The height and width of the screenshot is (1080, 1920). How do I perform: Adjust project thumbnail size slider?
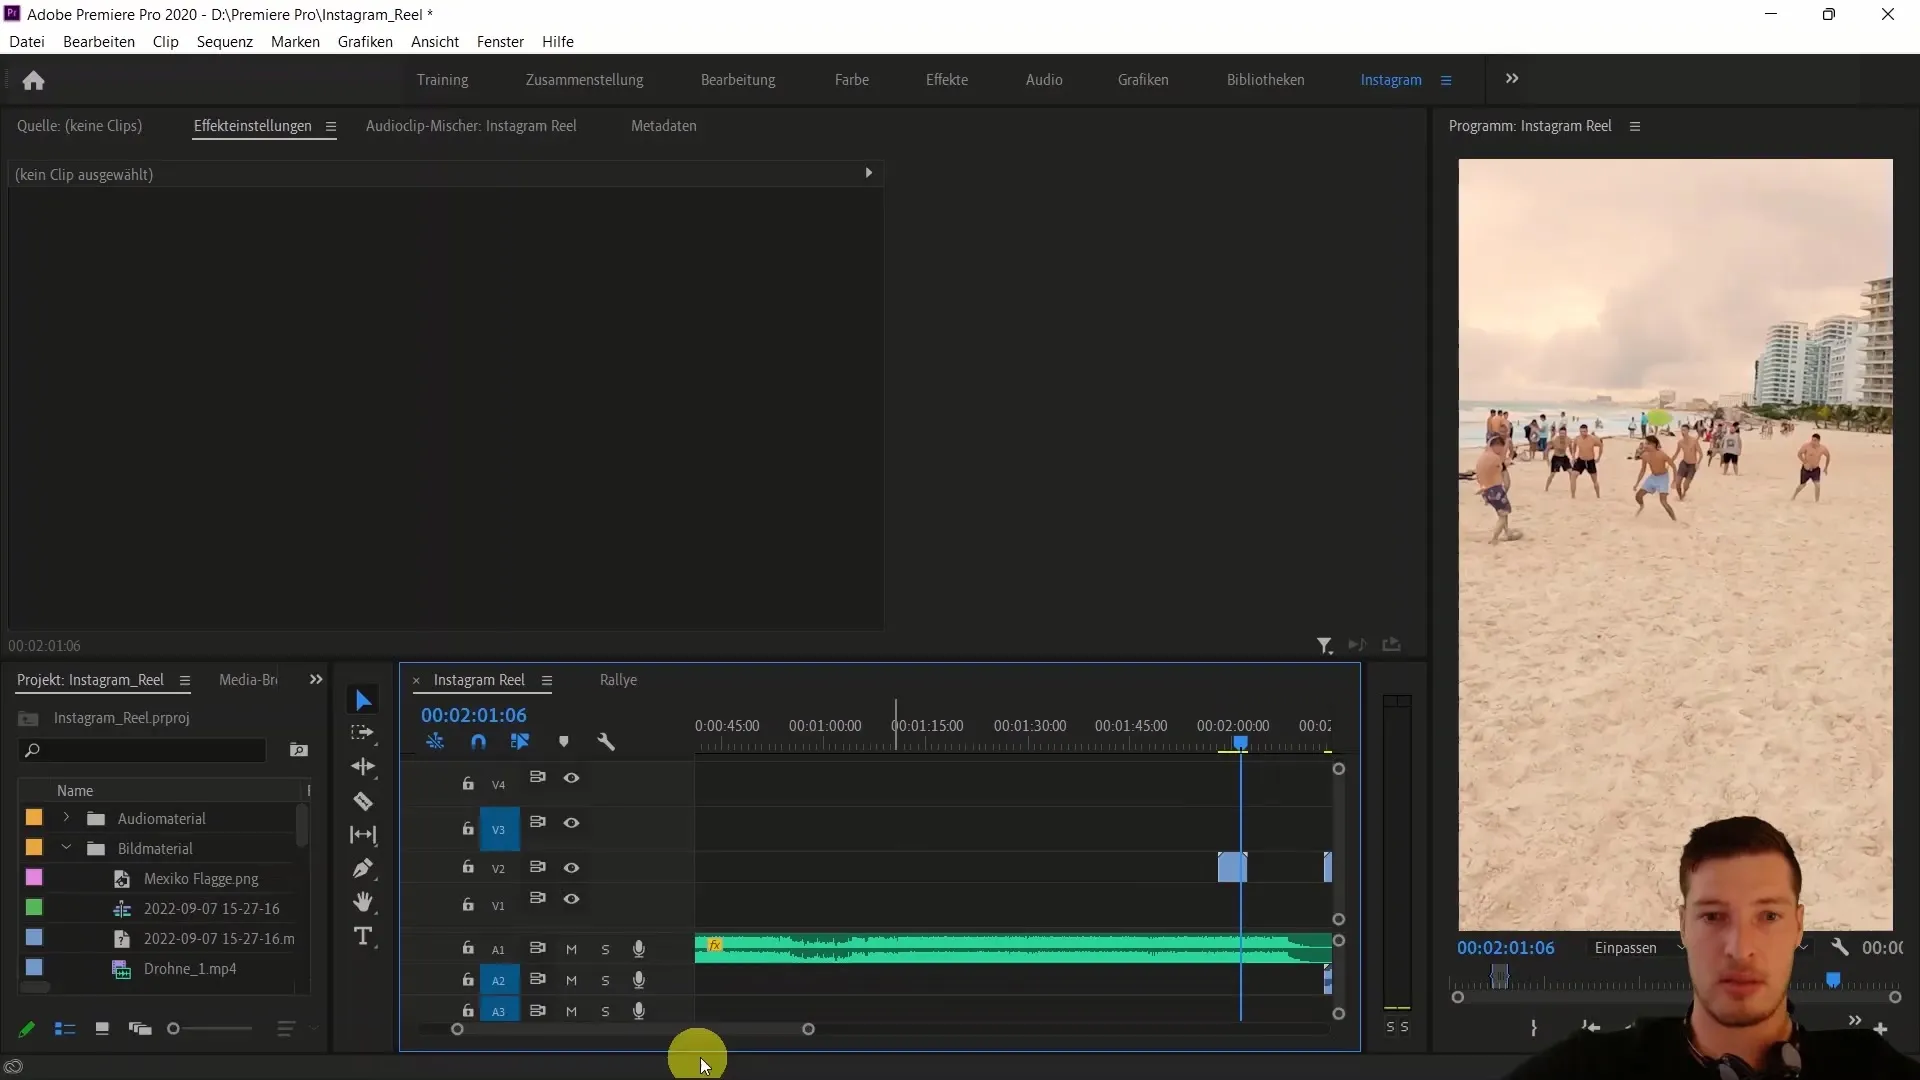173,1029
